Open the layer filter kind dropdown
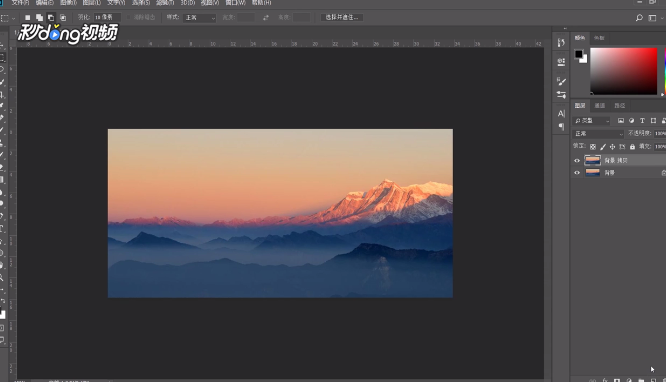Viewport: 666px width, 382px height. (591, 121)
